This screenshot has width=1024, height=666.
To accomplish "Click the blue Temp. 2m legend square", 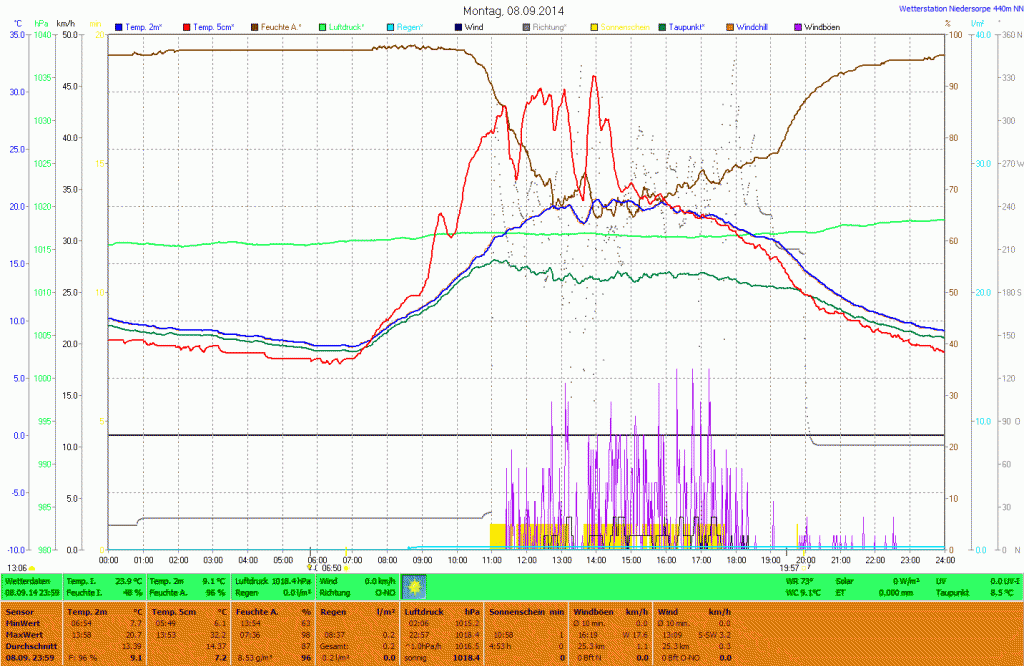I will point(119,26).
